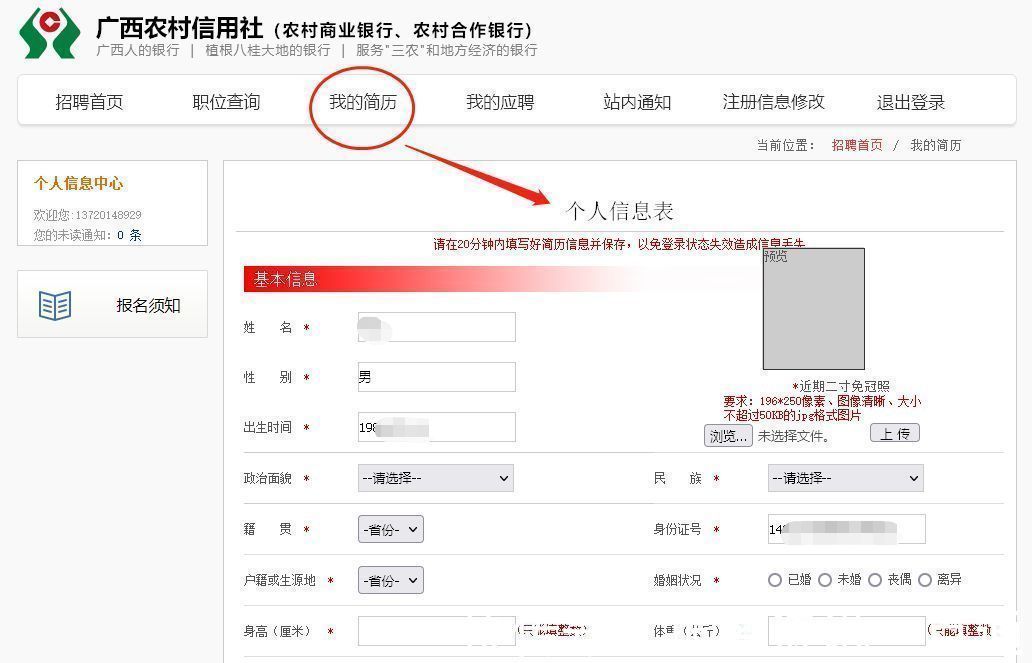Viewport: 1032px width, 663px height.
Task: Select the 离异 marital status radio
Action: click(x=925, y=580)
